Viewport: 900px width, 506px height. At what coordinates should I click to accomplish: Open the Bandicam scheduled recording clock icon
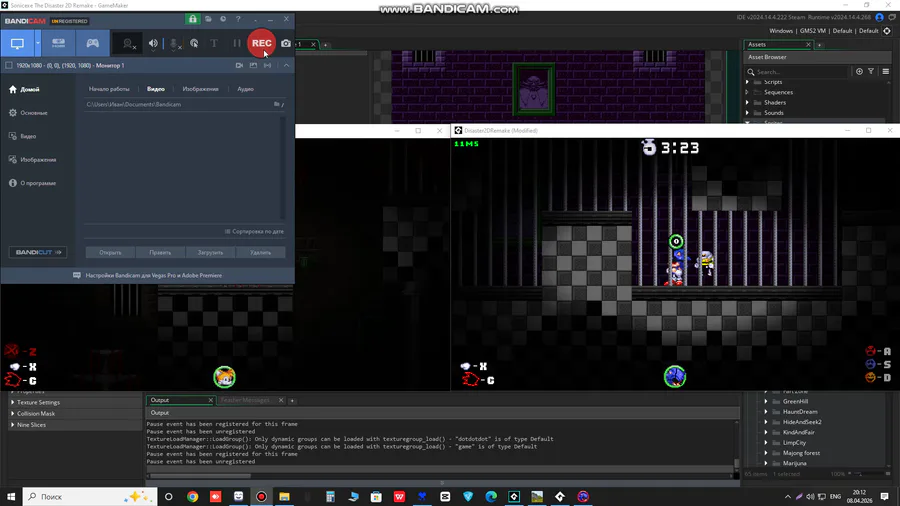(x=223, y=20)
